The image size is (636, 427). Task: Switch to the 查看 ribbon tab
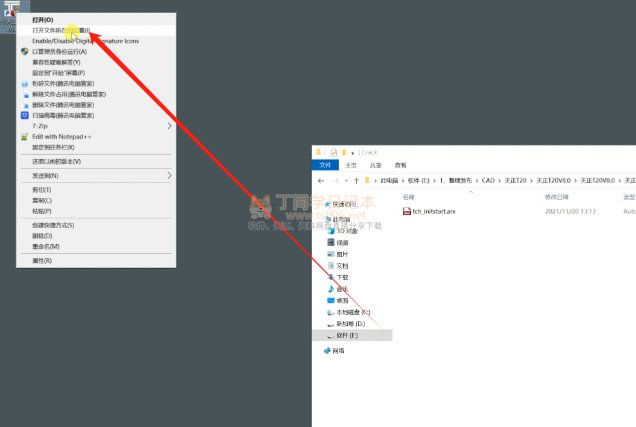(x=400, y=165)
